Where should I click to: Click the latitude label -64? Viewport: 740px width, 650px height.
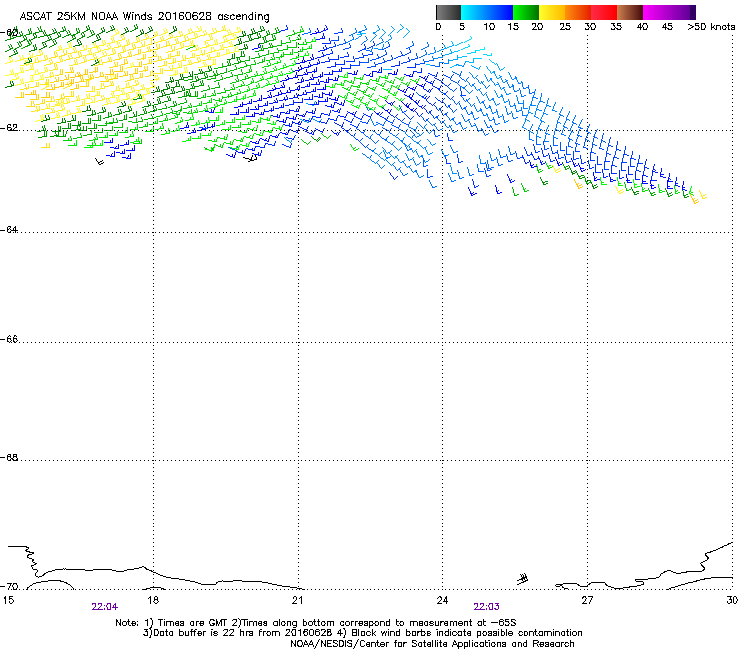coord(9,230)
